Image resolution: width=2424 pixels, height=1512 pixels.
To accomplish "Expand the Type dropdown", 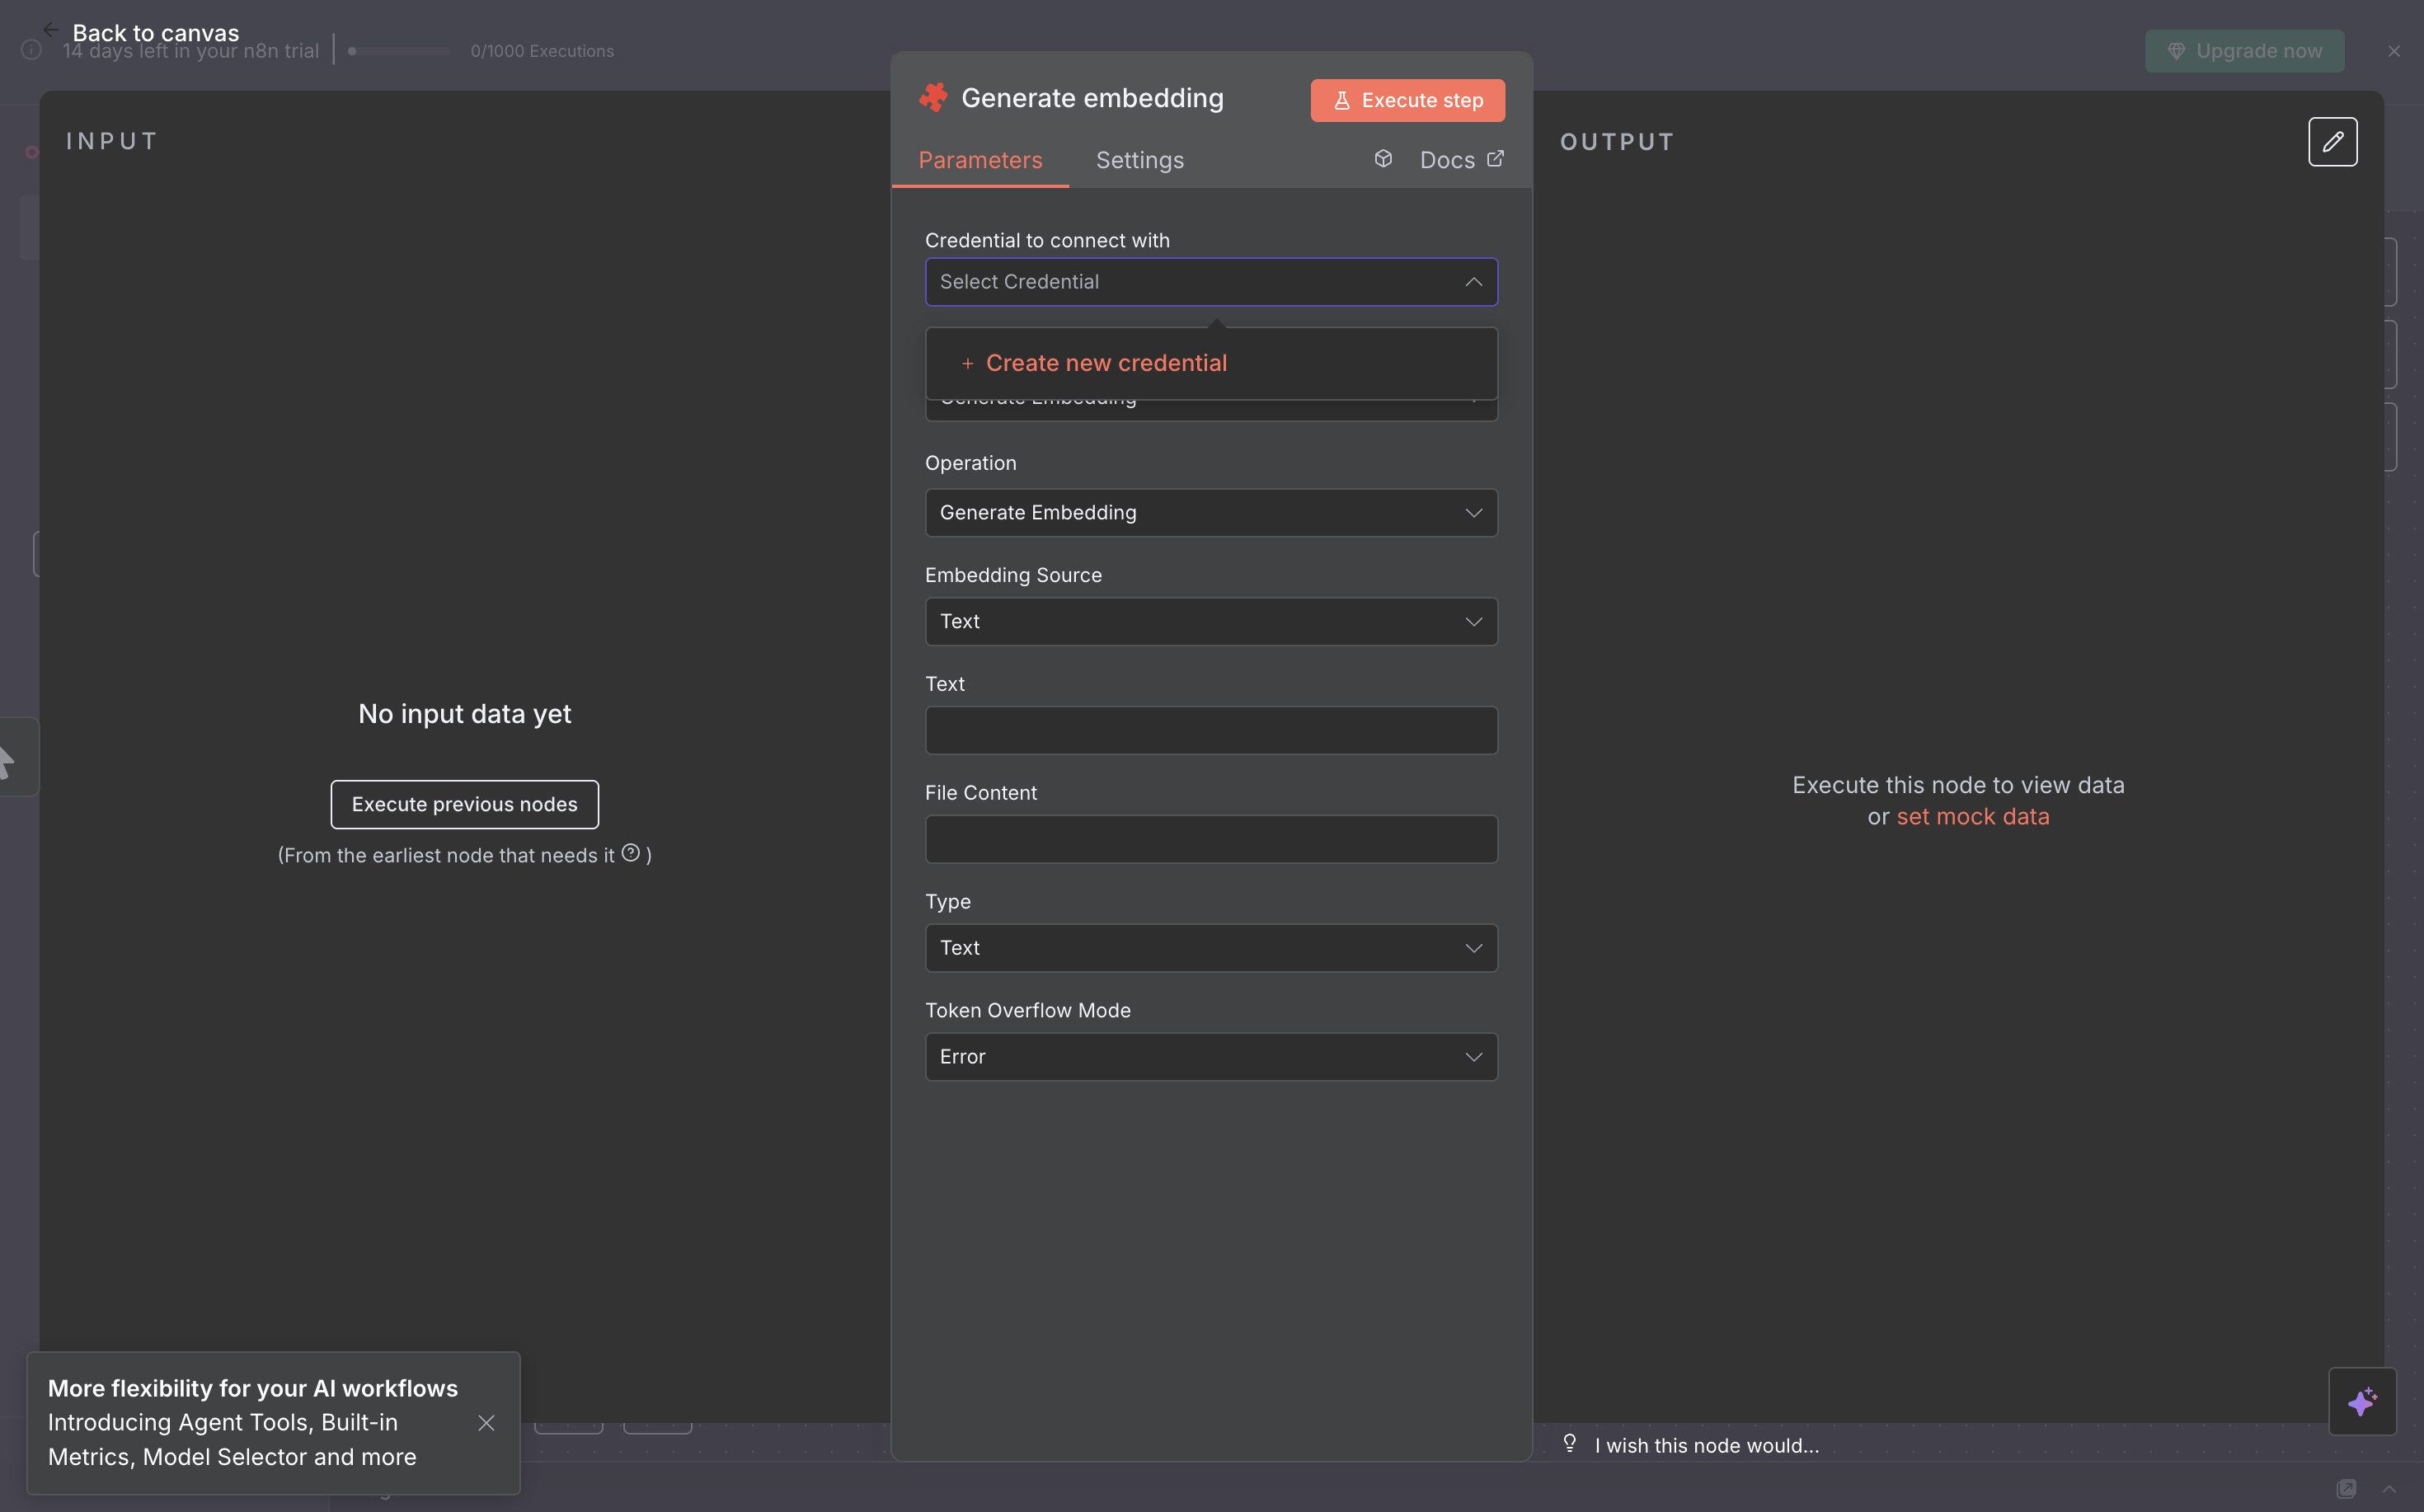I will [1211, 948].
